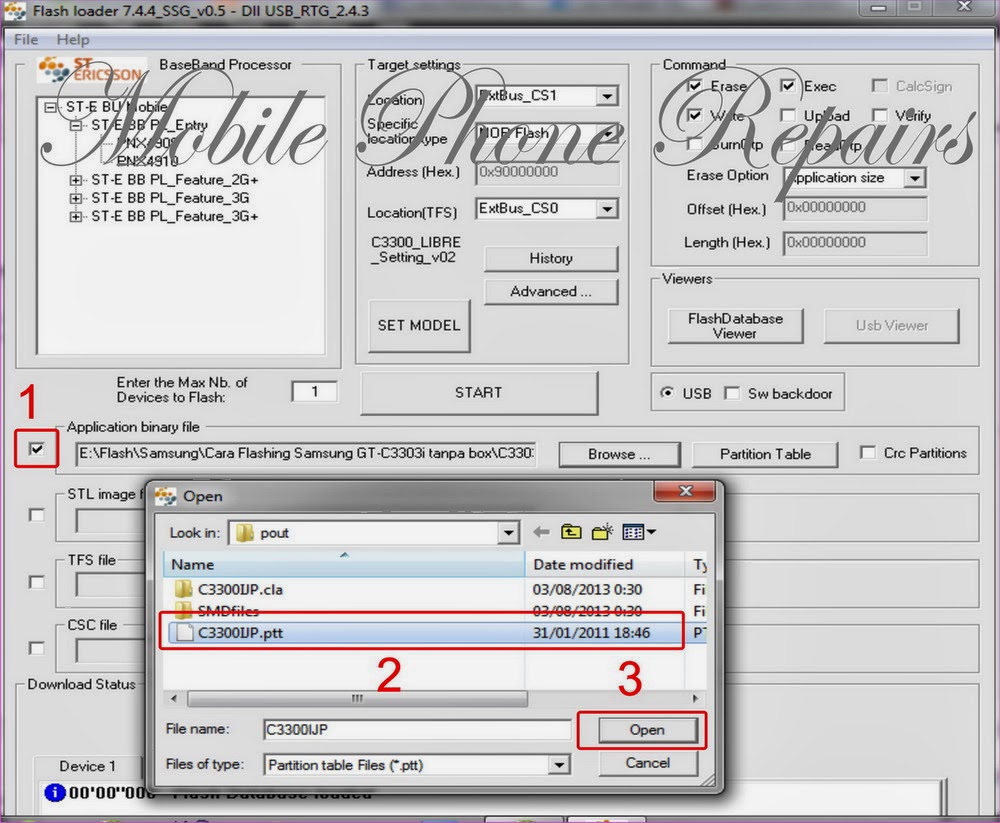Open the Location ExtBus_CS1 dropdown
The height and width of the screenshot is (823, 1000).
[x=607, y=96]
